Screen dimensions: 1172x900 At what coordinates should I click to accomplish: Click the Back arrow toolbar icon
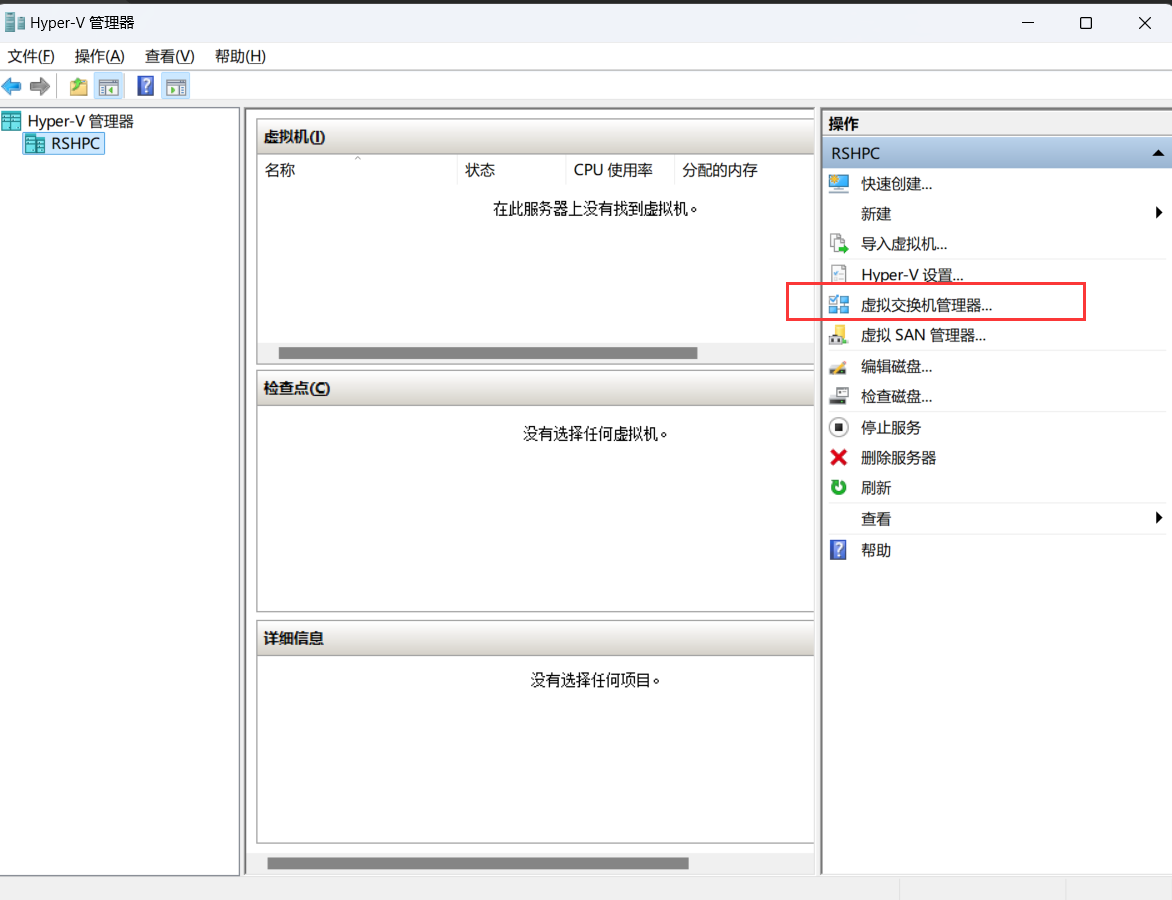(x=12, y=86)
